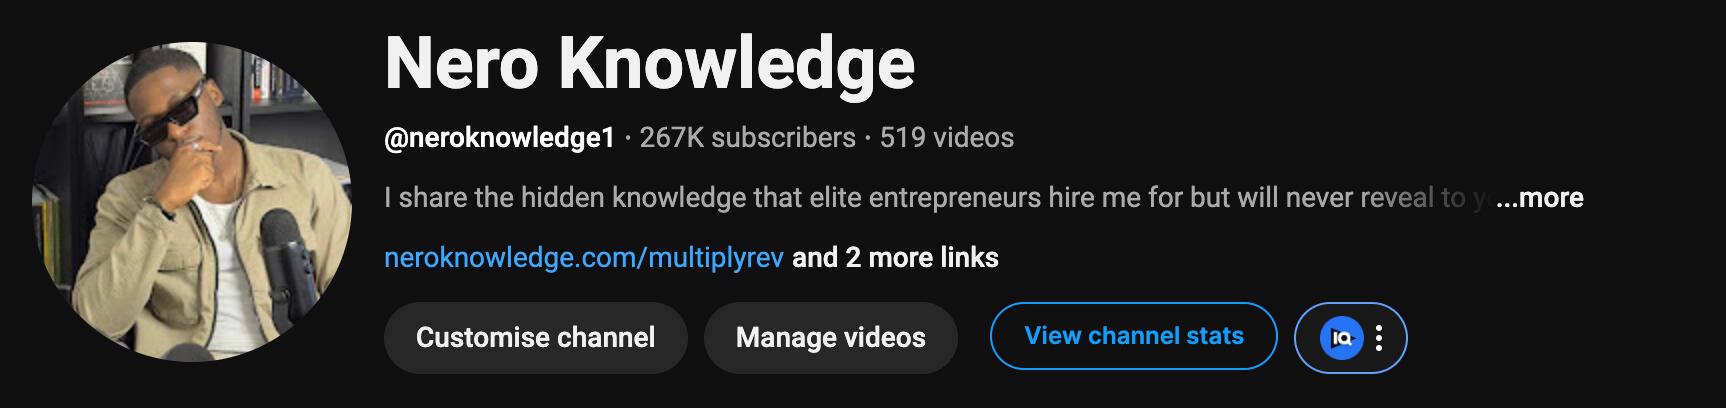Click the "I share the hidden knowledge" description
Screen dimensions: 1726x408
coord(935,198)
